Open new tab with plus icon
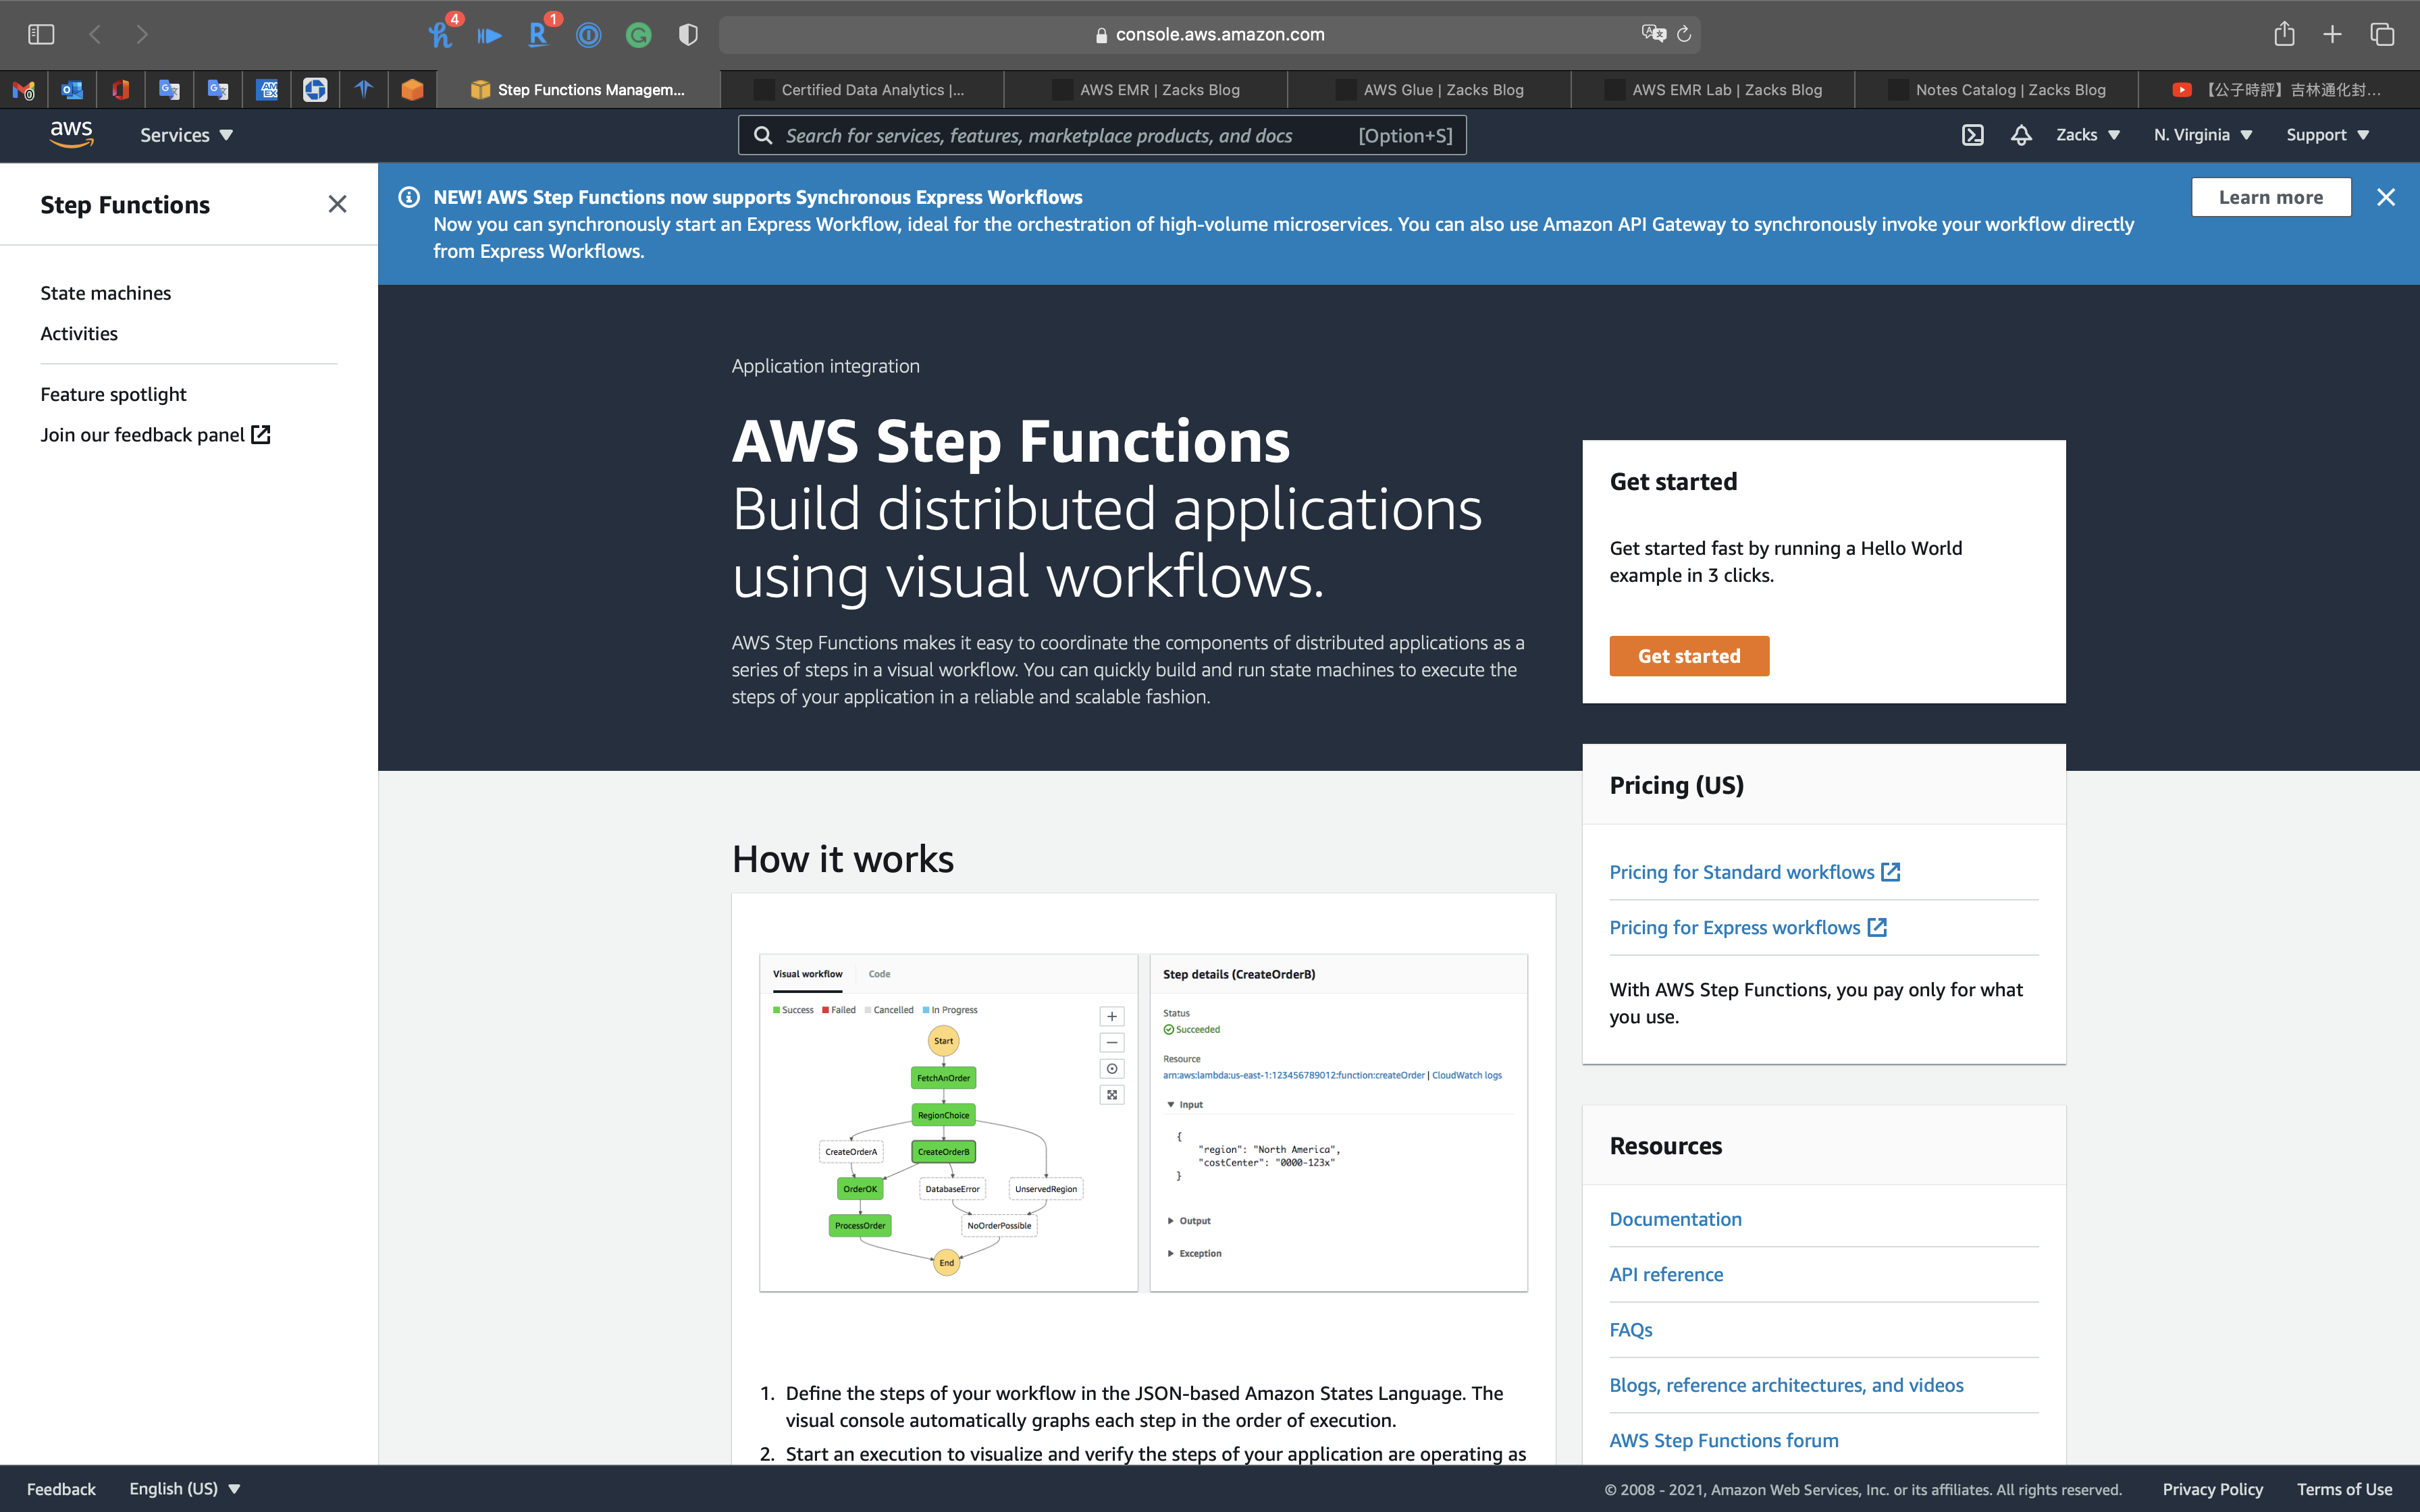 [2332, 34]
